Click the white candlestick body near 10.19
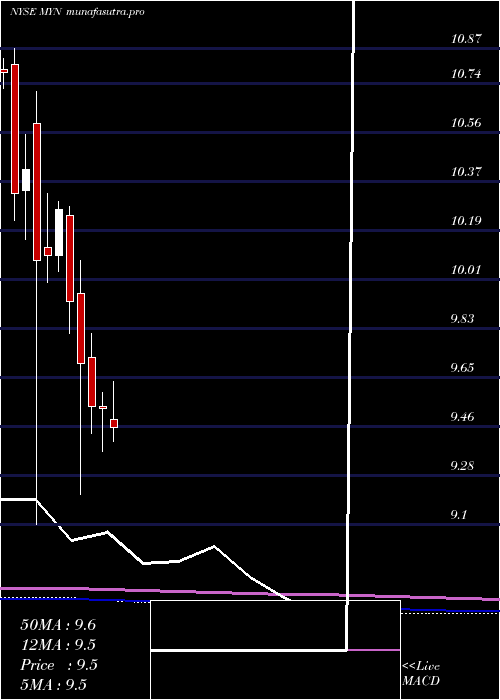500x700 pixels. 59,232
